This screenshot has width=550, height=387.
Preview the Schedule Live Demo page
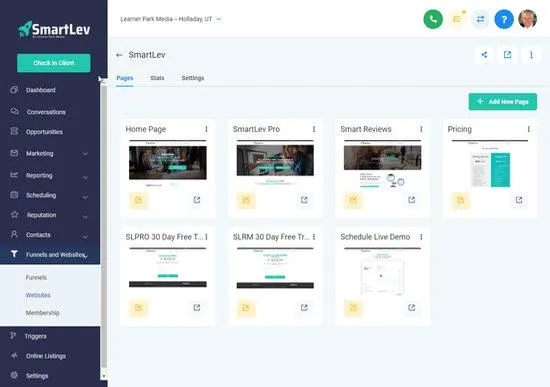(x=411, y=308)
